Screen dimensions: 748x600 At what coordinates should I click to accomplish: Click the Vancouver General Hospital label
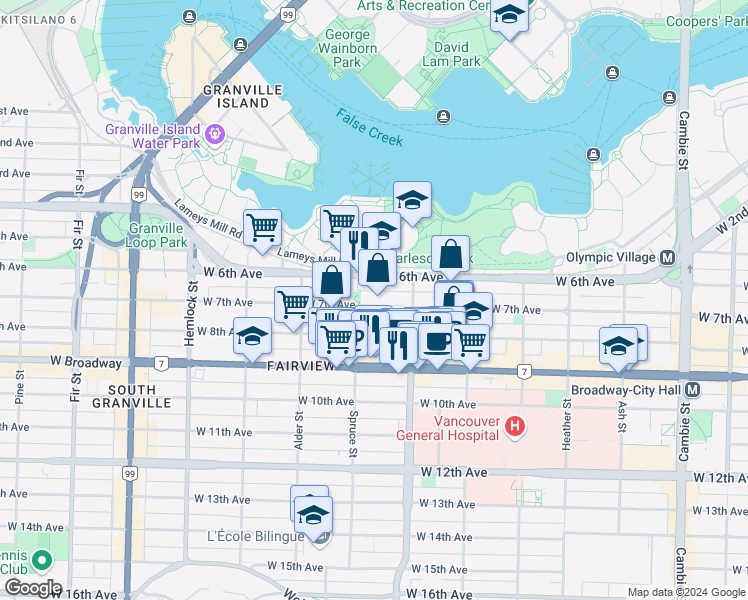click(447, 428)
